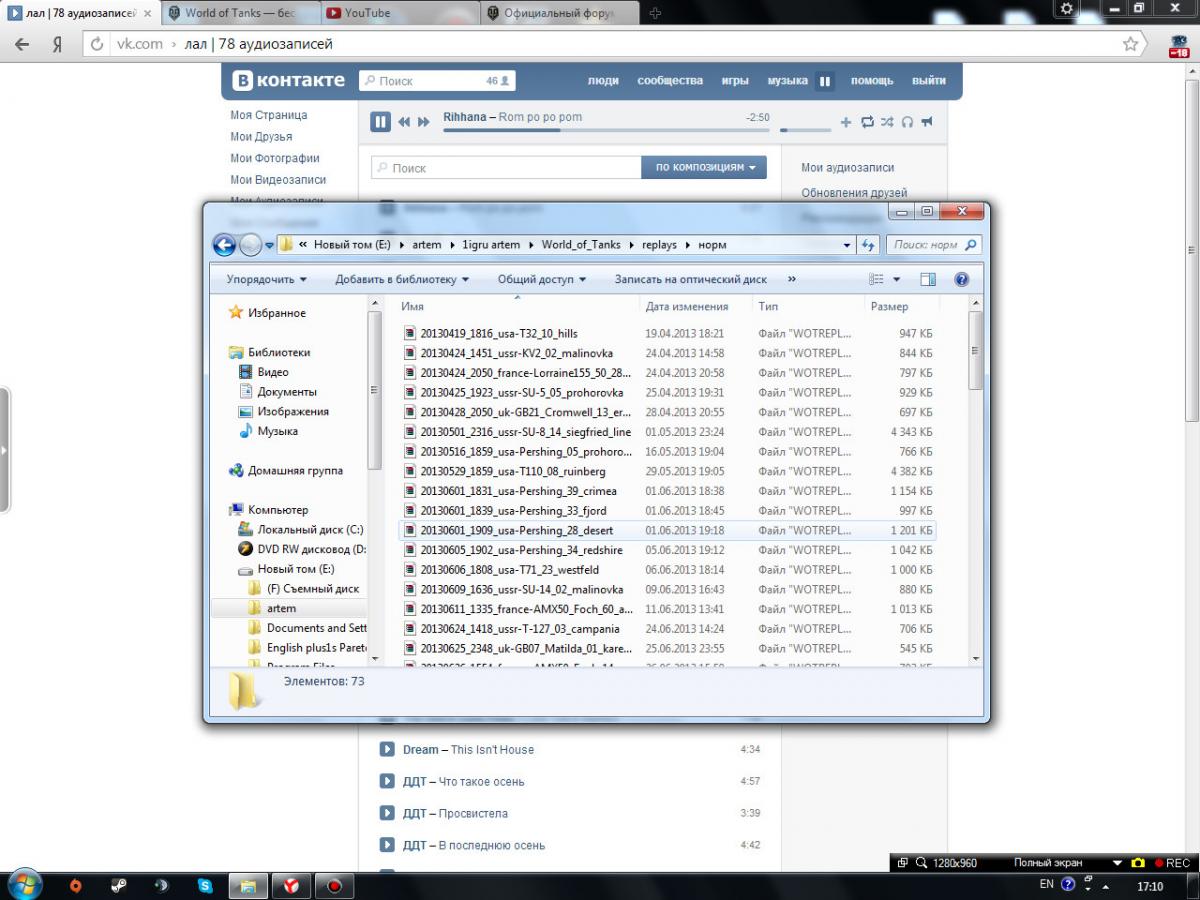Switch to the YouTube browser tab
The image size is (1200, 900).
(400, 13)
